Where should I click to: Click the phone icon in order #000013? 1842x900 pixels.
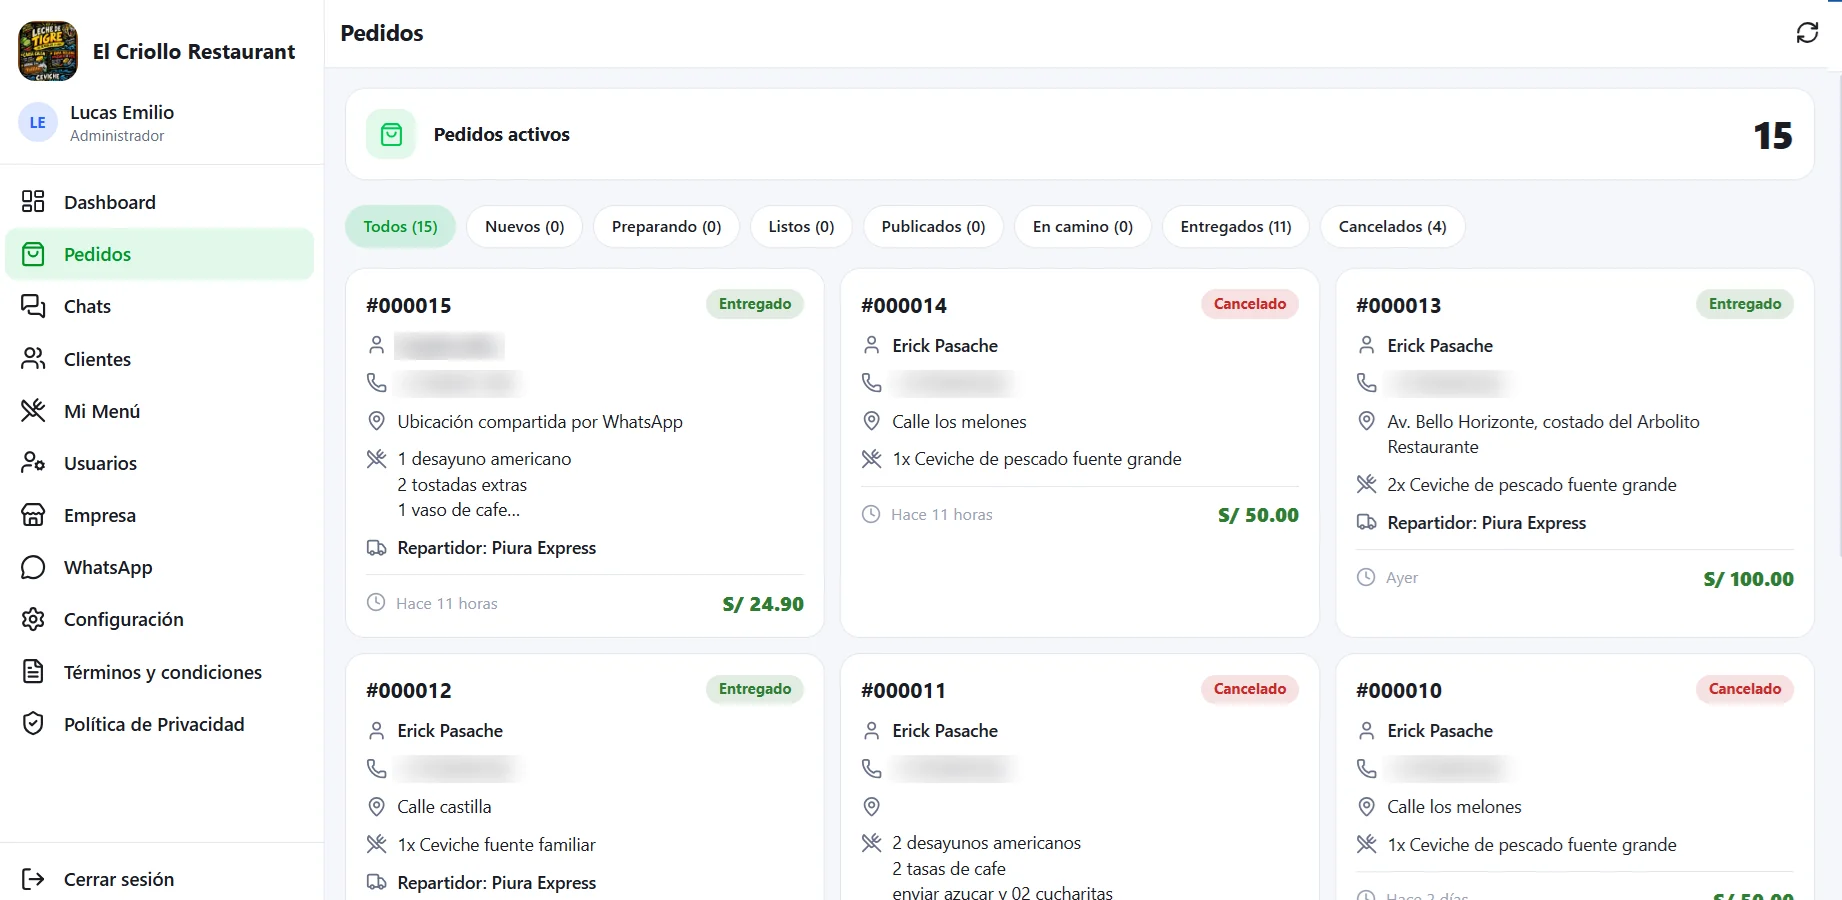tap(1367, 382)
